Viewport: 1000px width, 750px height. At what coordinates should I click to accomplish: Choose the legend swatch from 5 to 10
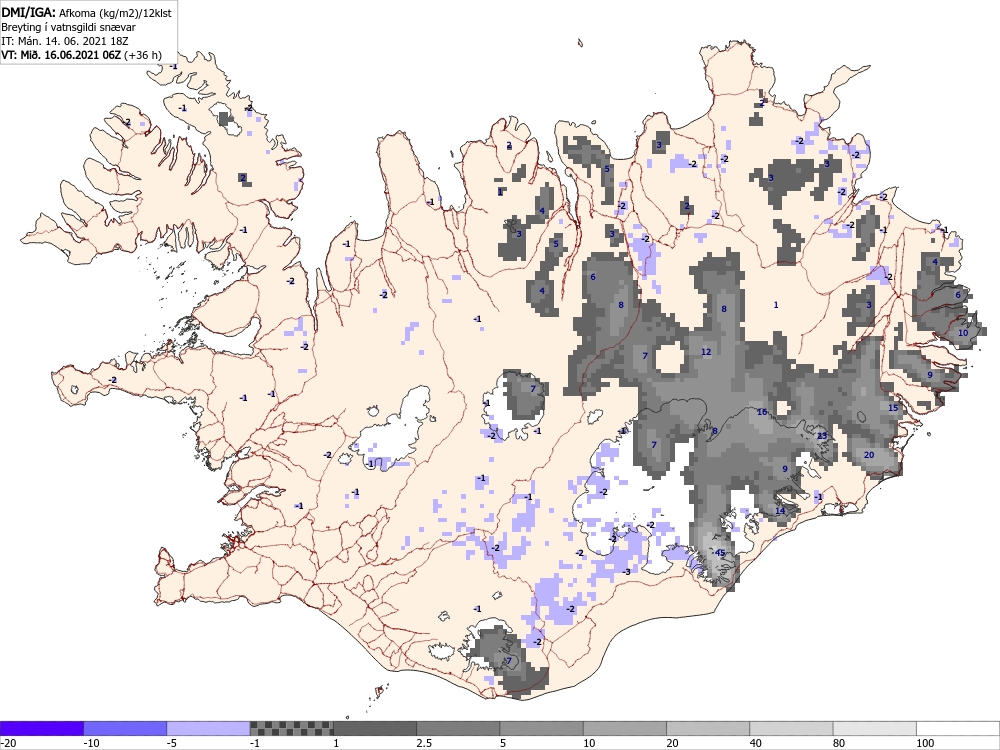[541, 728]
